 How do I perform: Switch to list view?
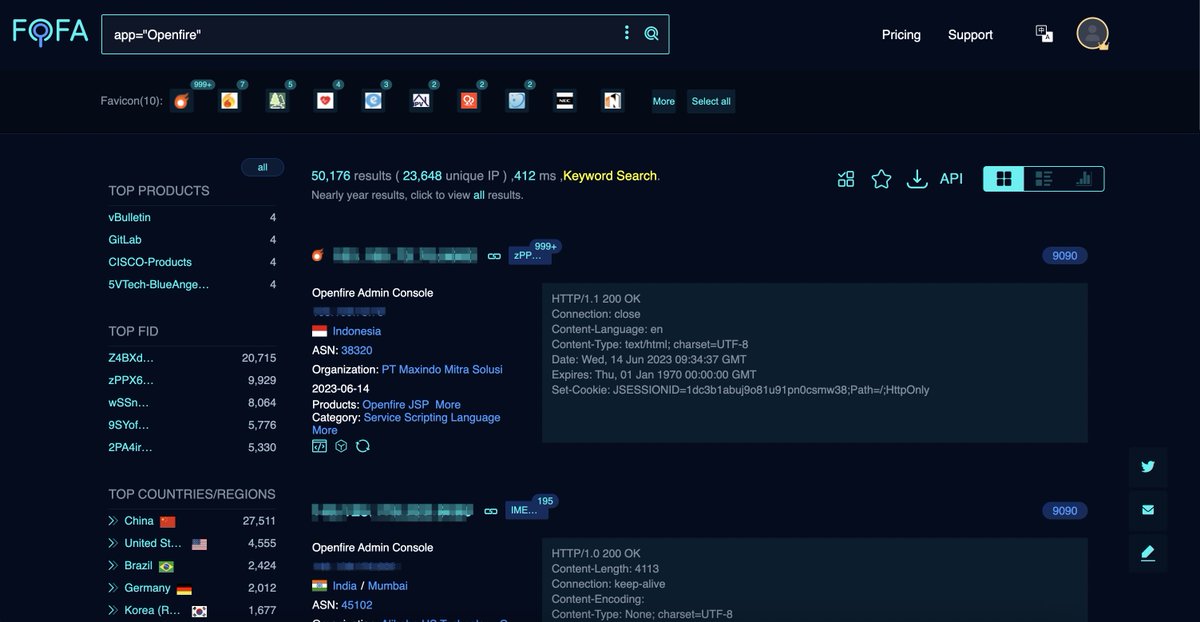click(1044, 179)
